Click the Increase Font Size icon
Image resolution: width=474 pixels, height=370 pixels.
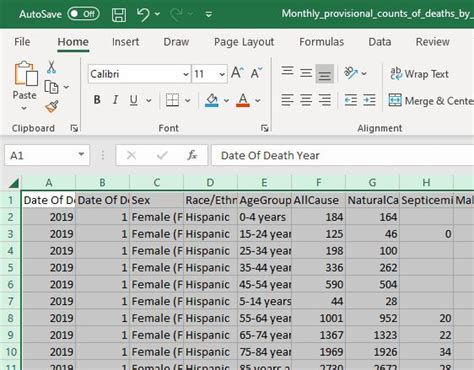pyautogui.click(x=237, y=73)
